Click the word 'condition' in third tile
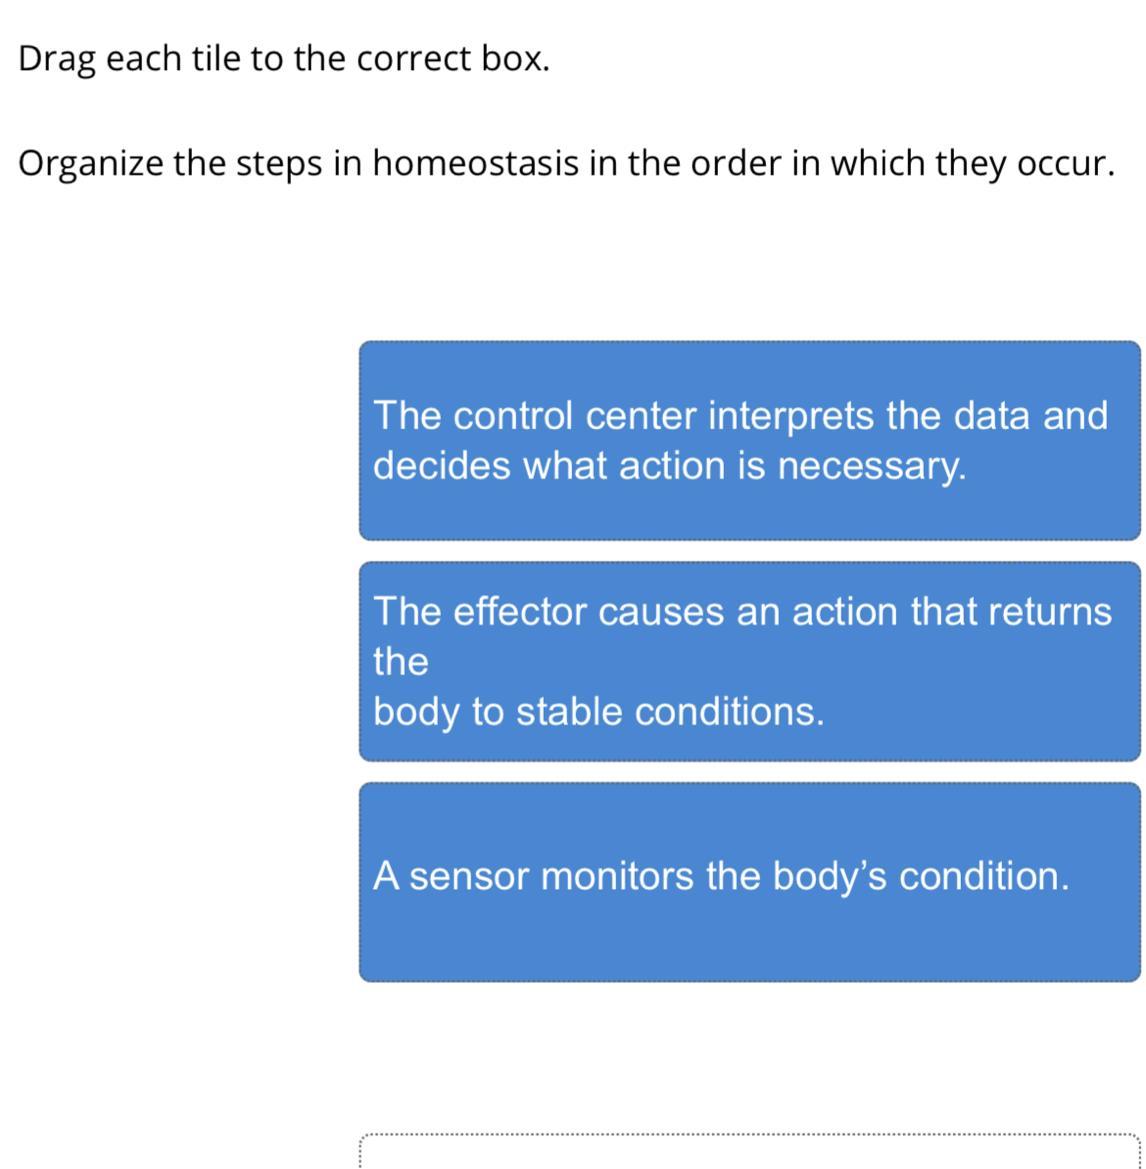The height and width of the screenshot is (1169, 1146). [984, 876]
